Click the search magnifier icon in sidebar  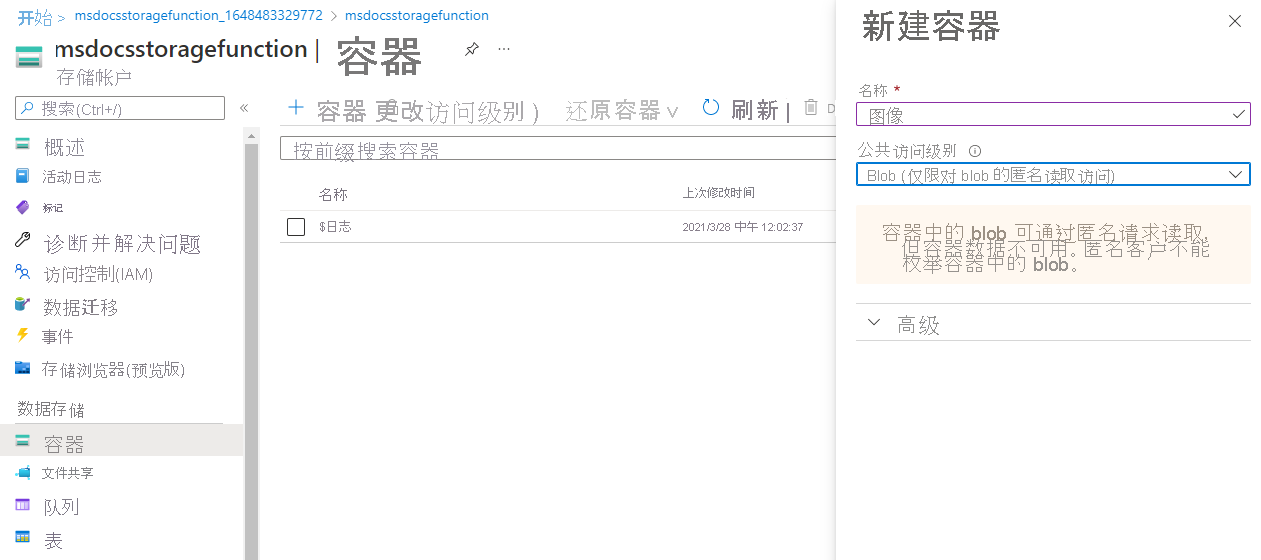click(x=27, y=108)
